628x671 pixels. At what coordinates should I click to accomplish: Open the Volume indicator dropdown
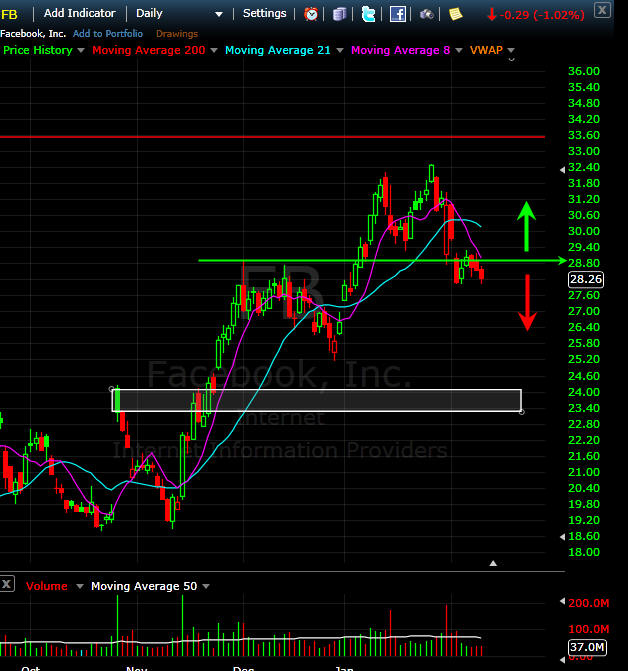pos(79,586)
